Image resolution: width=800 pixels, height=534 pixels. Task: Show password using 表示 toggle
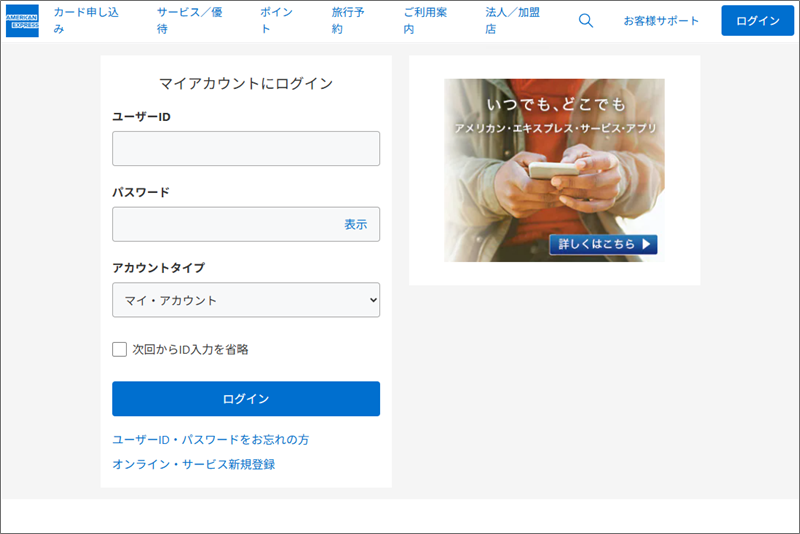point(355,224)
